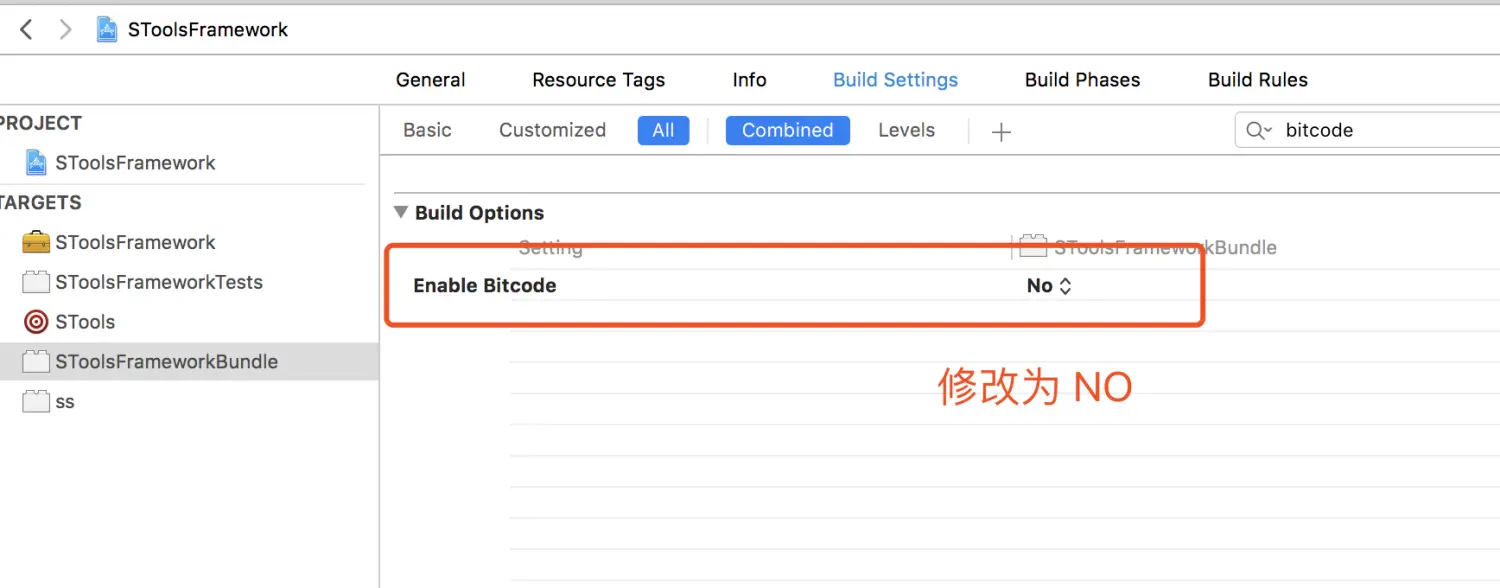Click the bitcode search field
Screen dimensions: 1500x588
(x=1380, y=131)
